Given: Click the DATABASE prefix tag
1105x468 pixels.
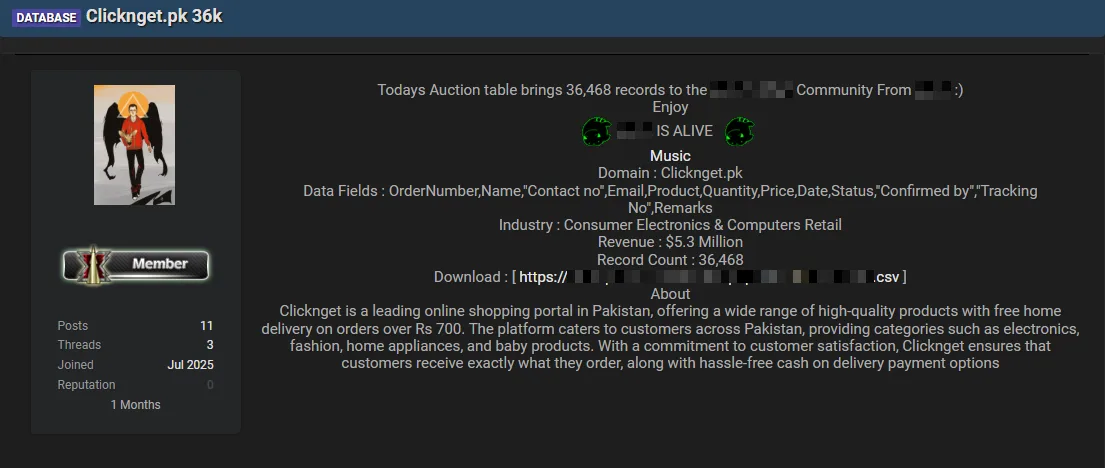Looking at the screenshot, I should click(46, 18).
